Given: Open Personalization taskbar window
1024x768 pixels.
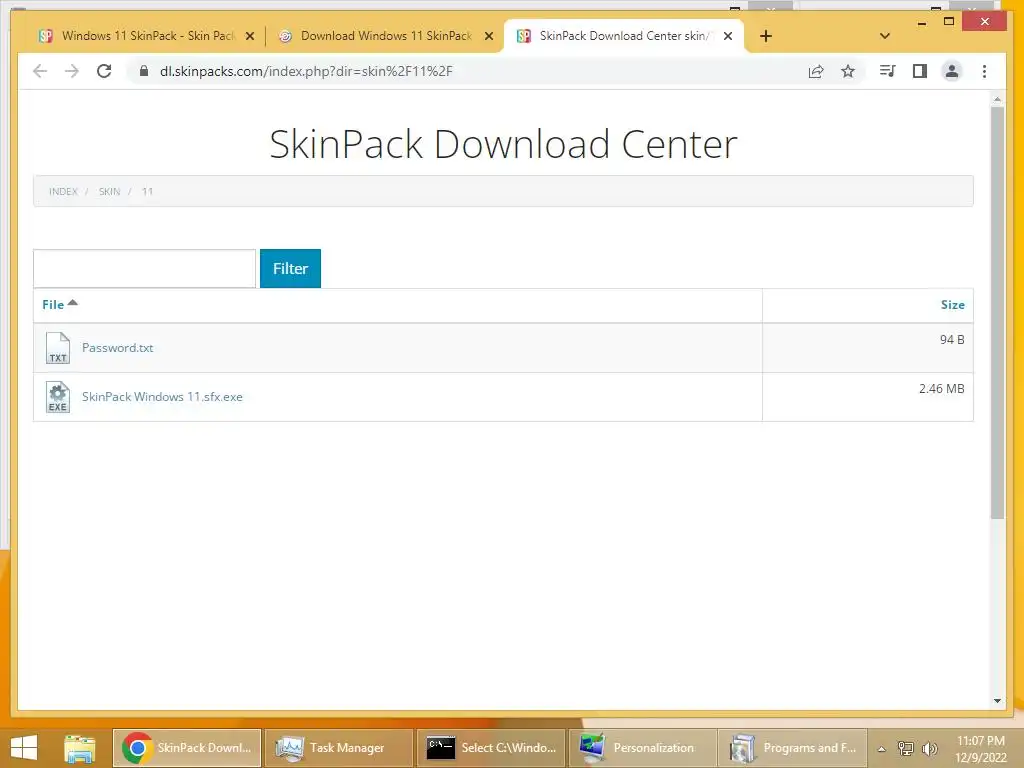Looking at the screenshot, I should (643, 748).
